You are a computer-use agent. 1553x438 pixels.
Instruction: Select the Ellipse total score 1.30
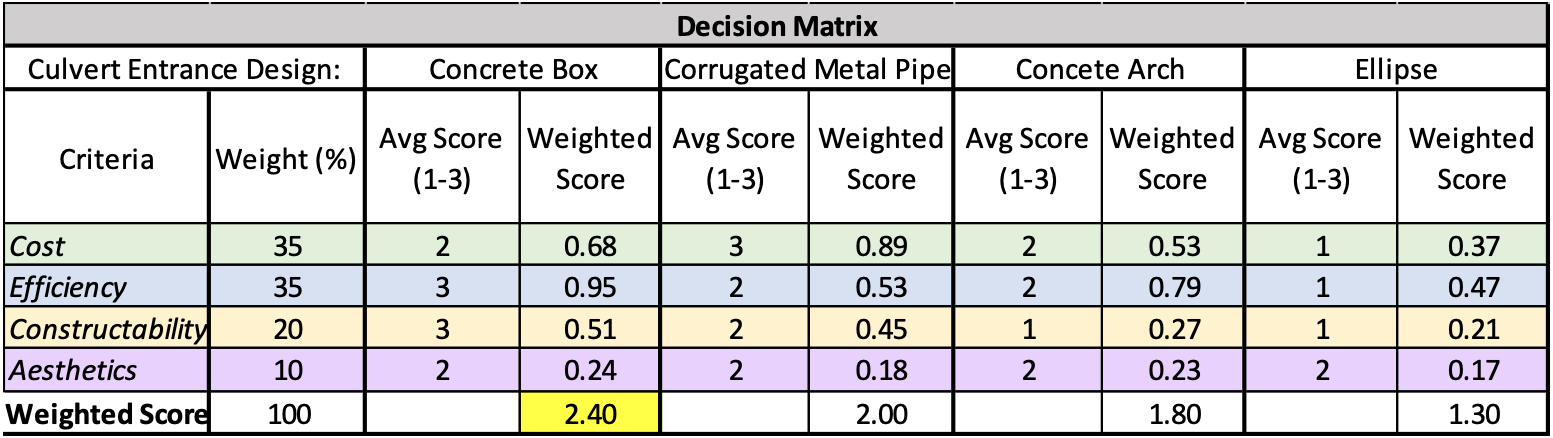coord(1470,413)
